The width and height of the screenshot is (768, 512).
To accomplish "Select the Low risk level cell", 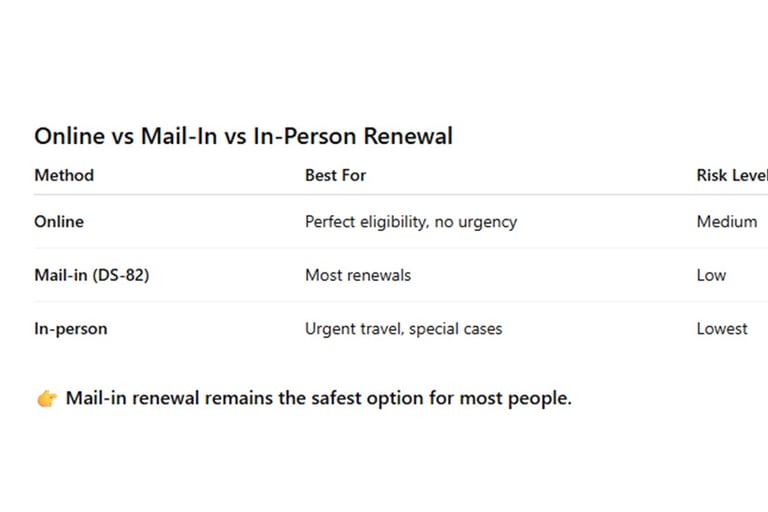I will click(x=711, y=275).
